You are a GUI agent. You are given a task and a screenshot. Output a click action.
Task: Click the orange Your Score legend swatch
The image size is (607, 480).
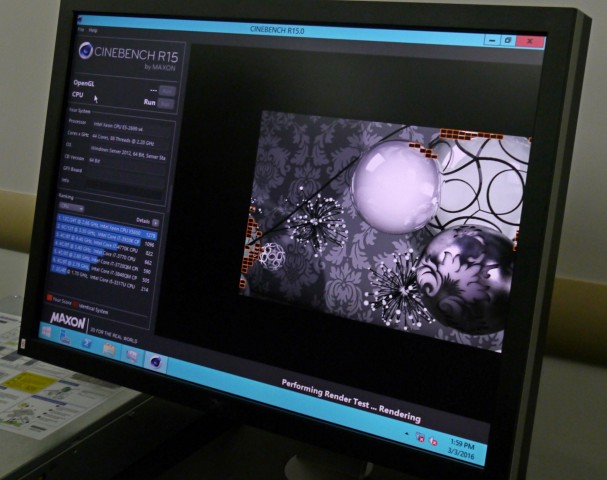coord(50,298)
